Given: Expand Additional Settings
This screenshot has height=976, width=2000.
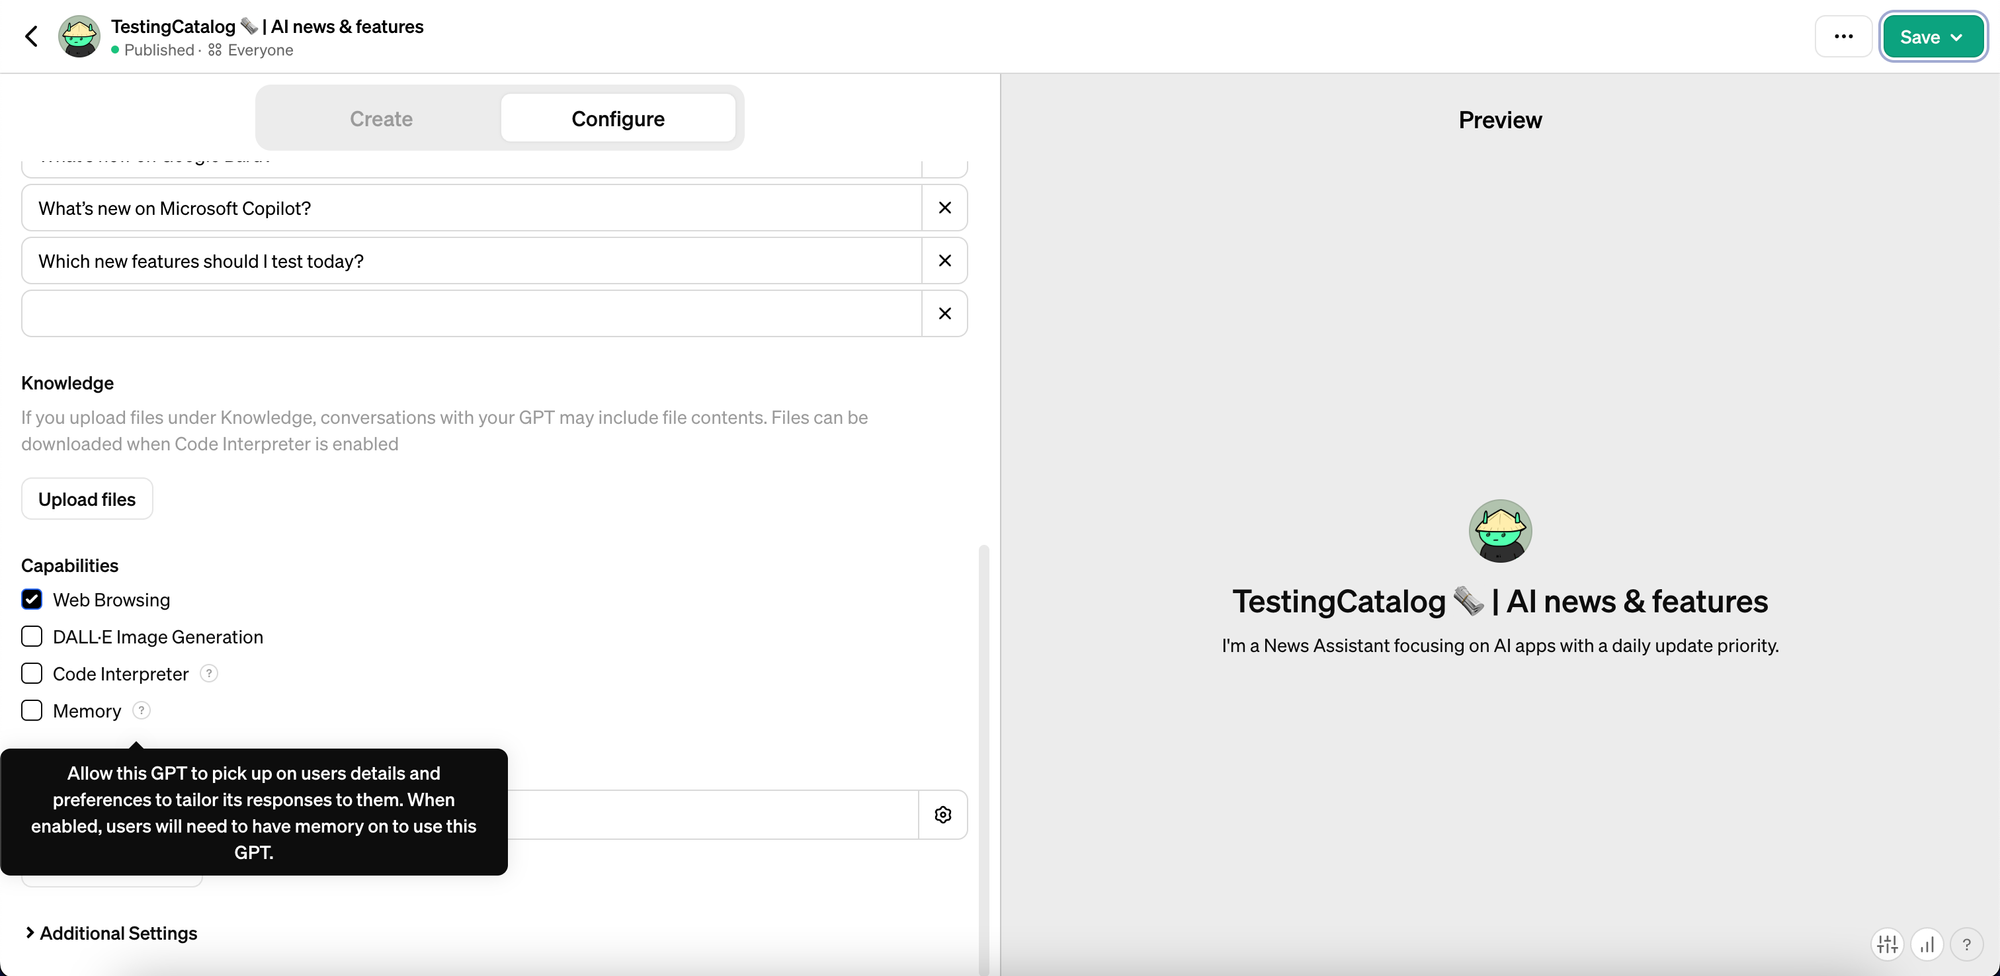Looking at the screenshot, I should pos(111,933).
